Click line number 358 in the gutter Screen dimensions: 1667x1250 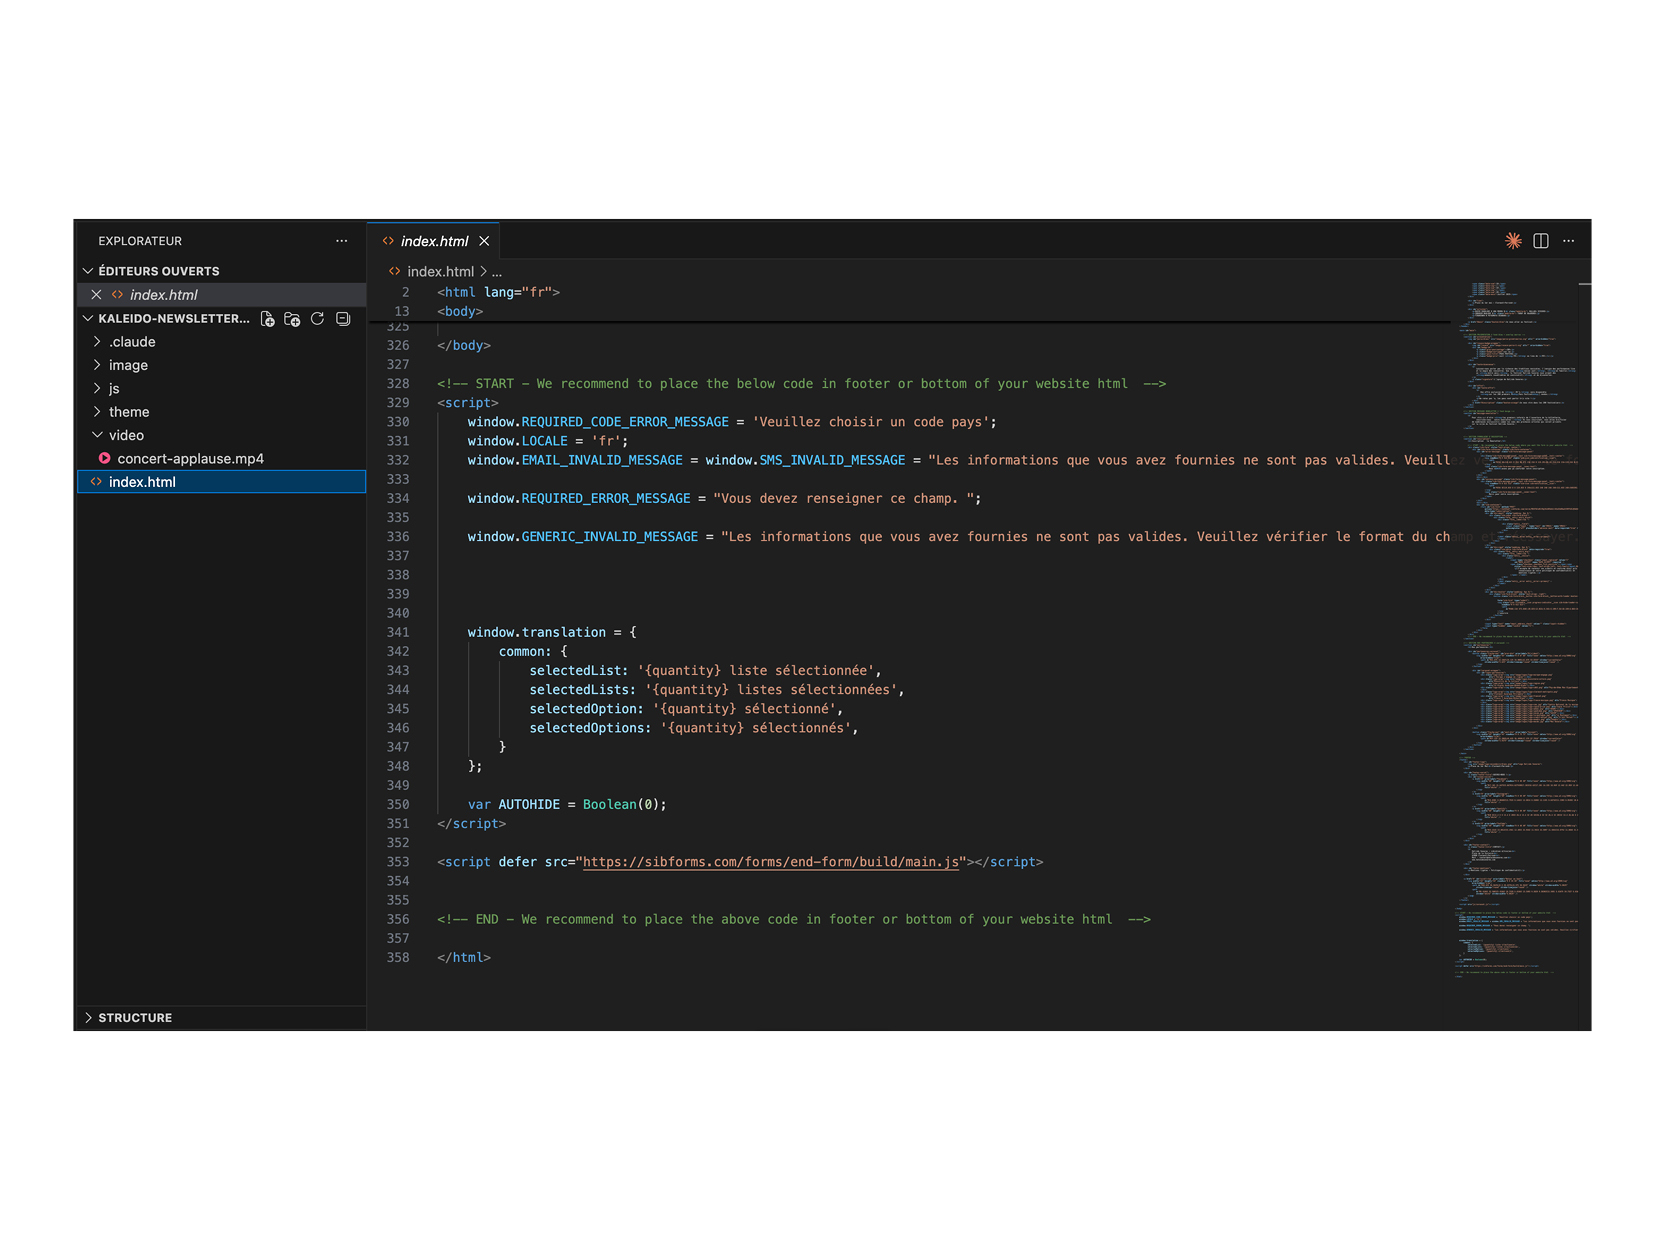pyautogui.click(x=398, y=958)
